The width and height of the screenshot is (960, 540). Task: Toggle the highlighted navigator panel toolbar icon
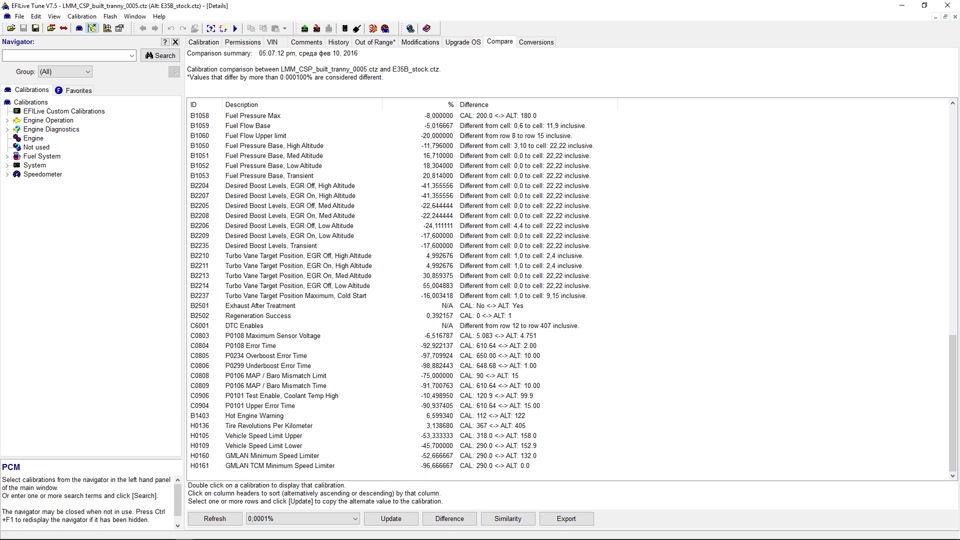pyautogui.click(x=92, y=28)
